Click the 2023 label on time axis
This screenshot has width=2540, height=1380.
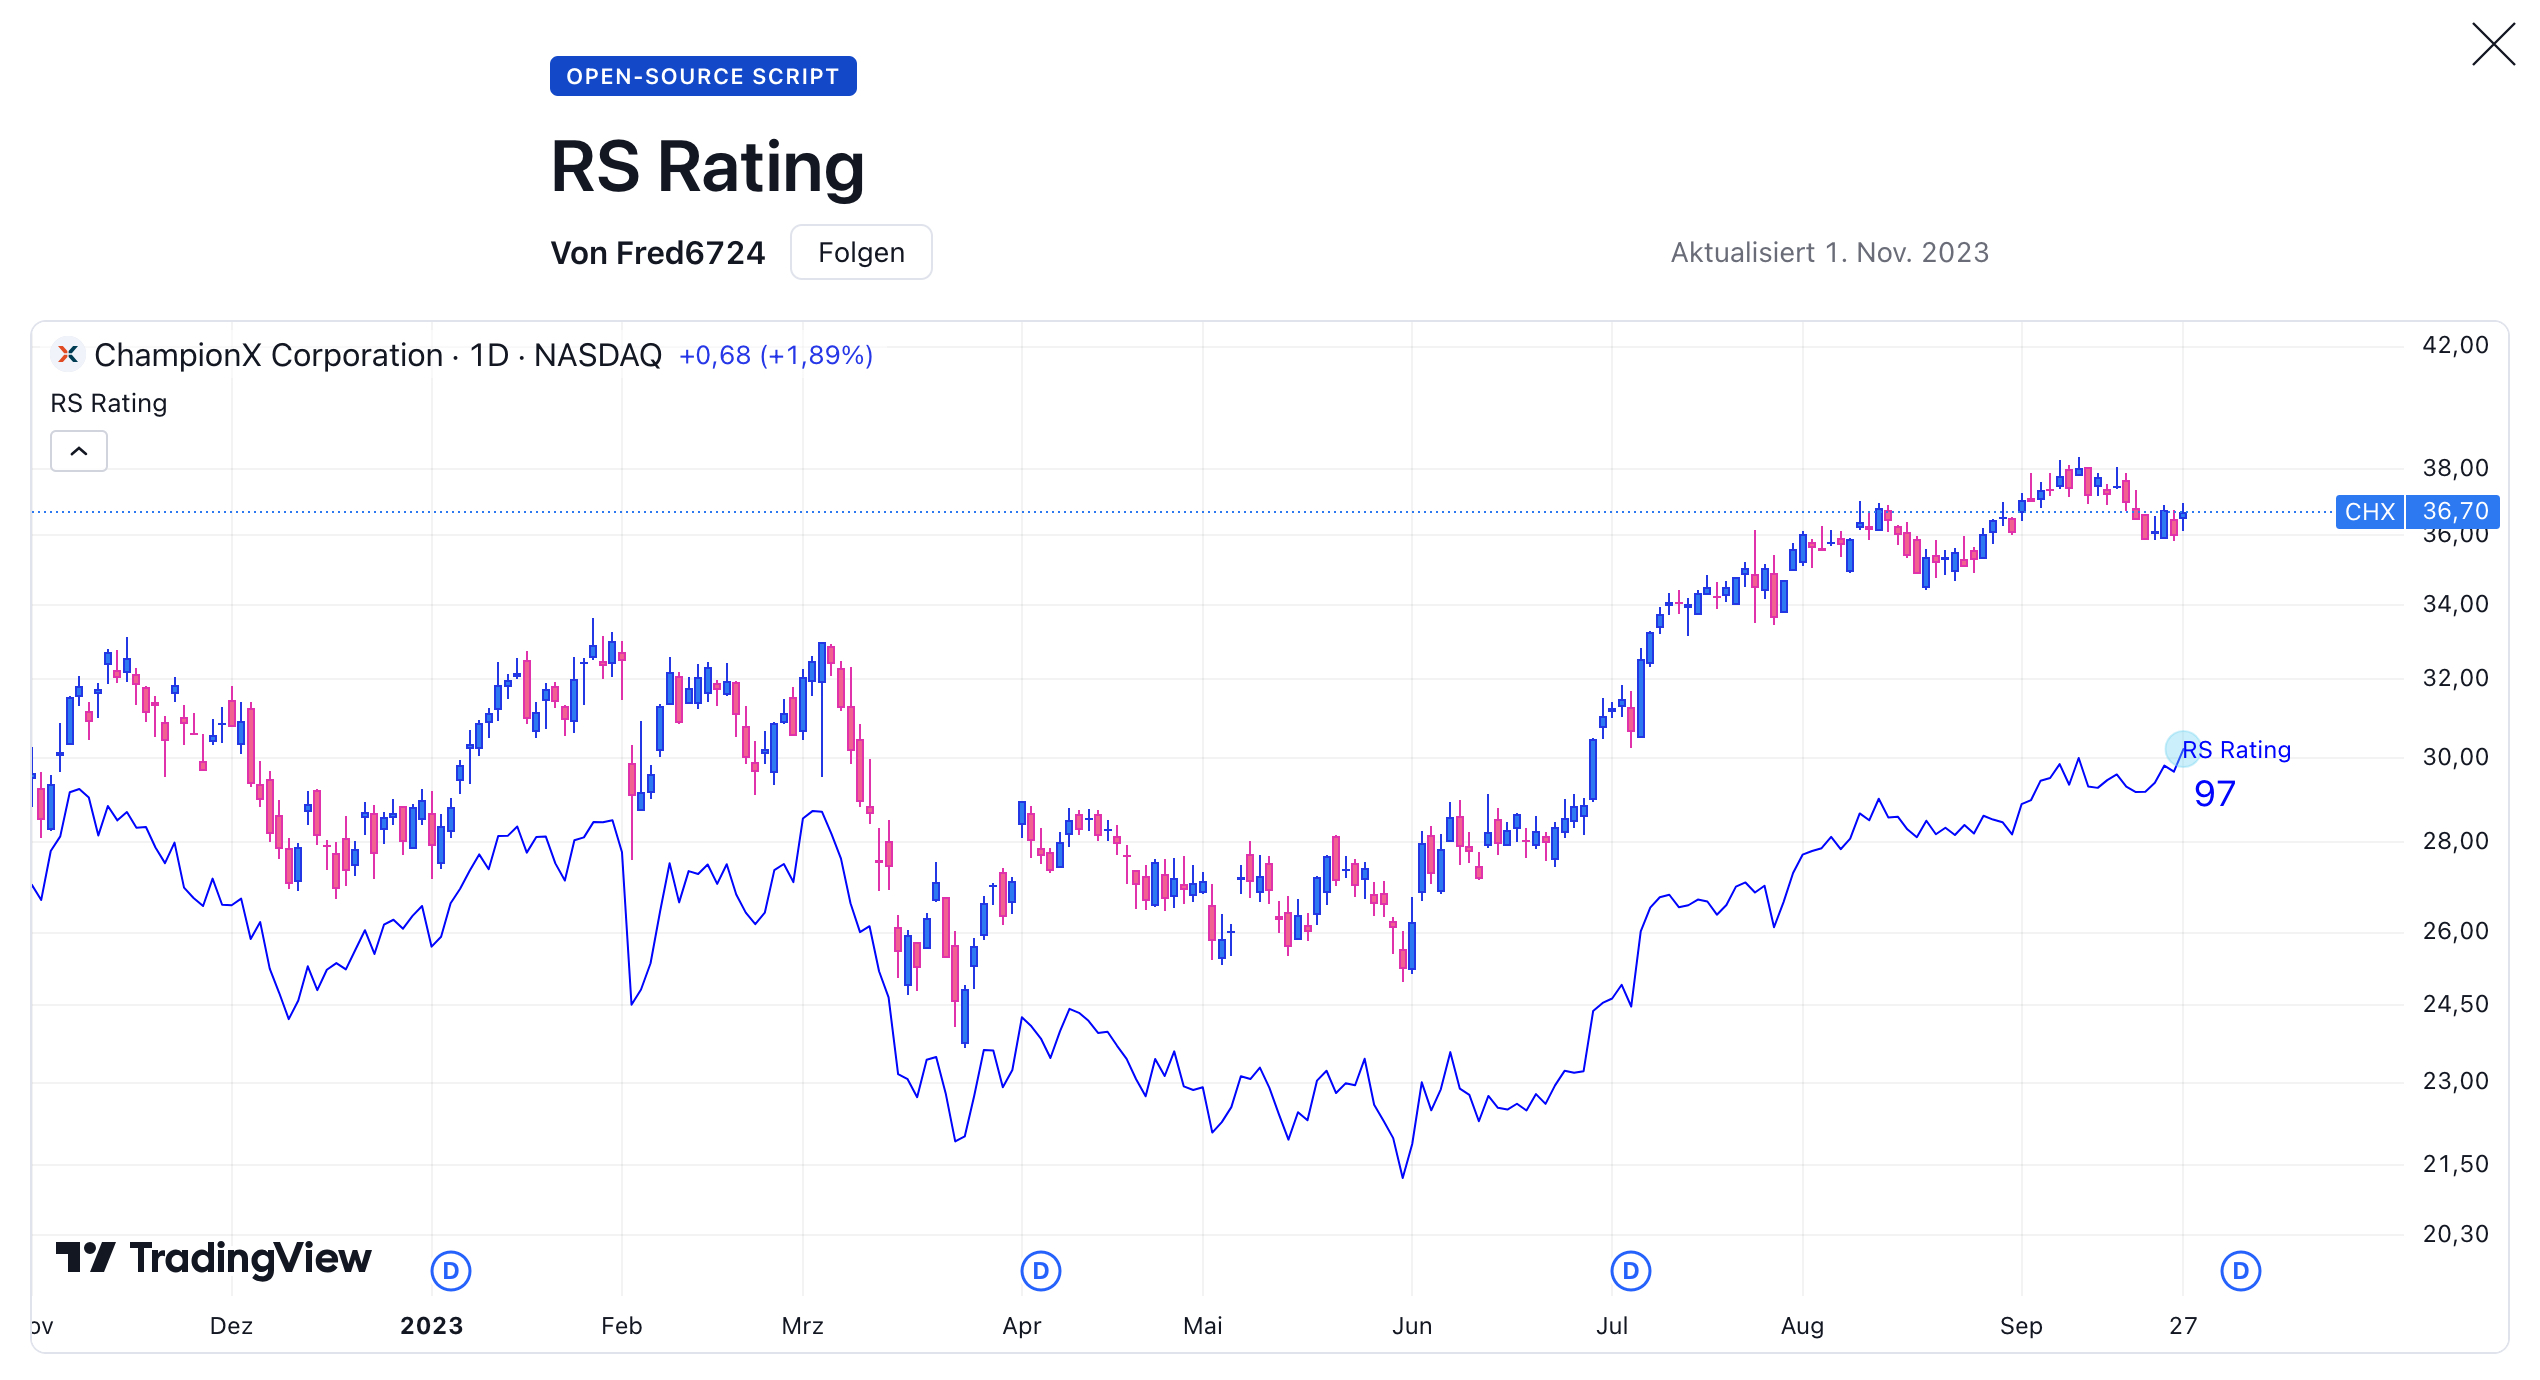tap(431, 1326)
